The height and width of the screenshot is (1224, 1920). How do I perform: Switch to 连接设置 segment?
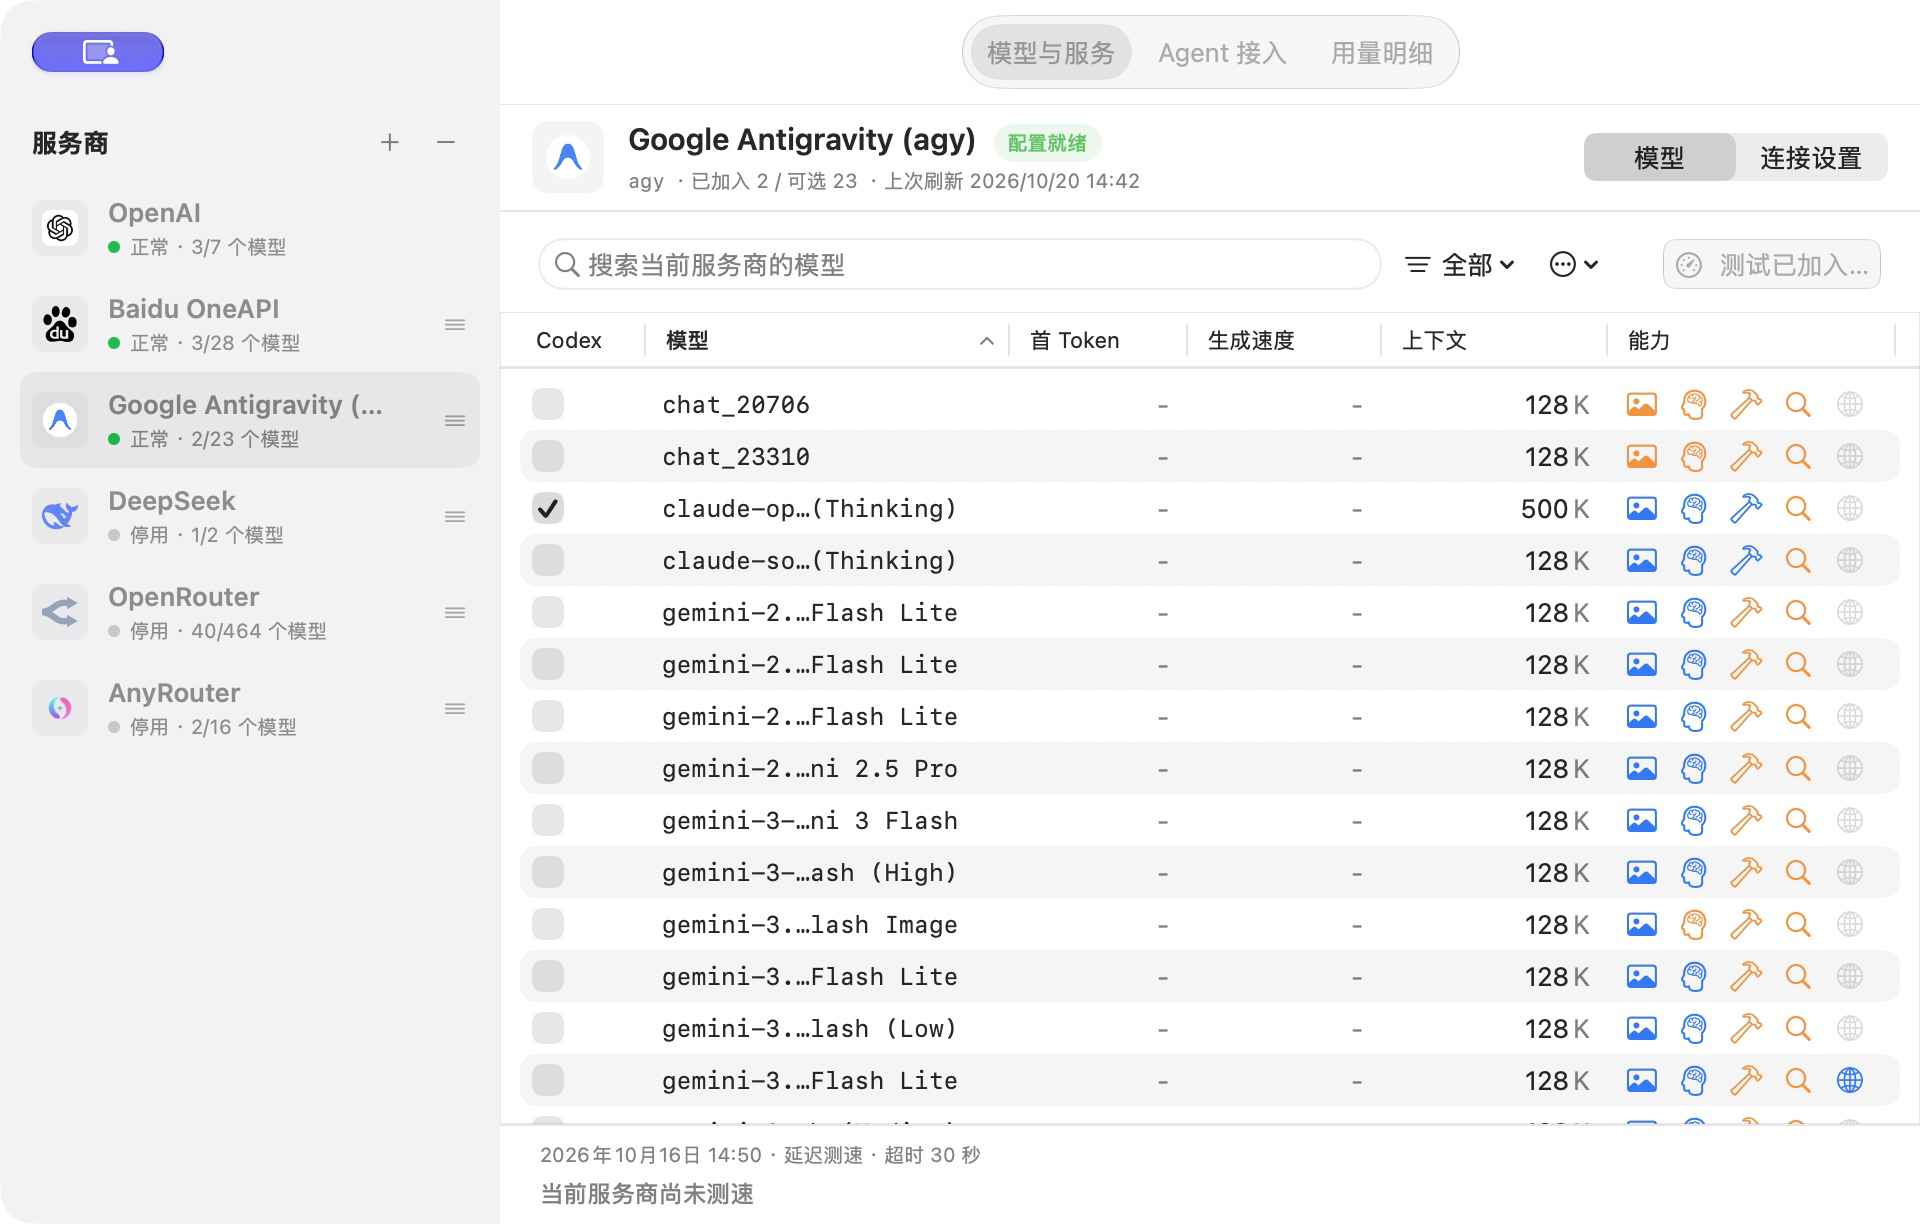coord(1811,158)
